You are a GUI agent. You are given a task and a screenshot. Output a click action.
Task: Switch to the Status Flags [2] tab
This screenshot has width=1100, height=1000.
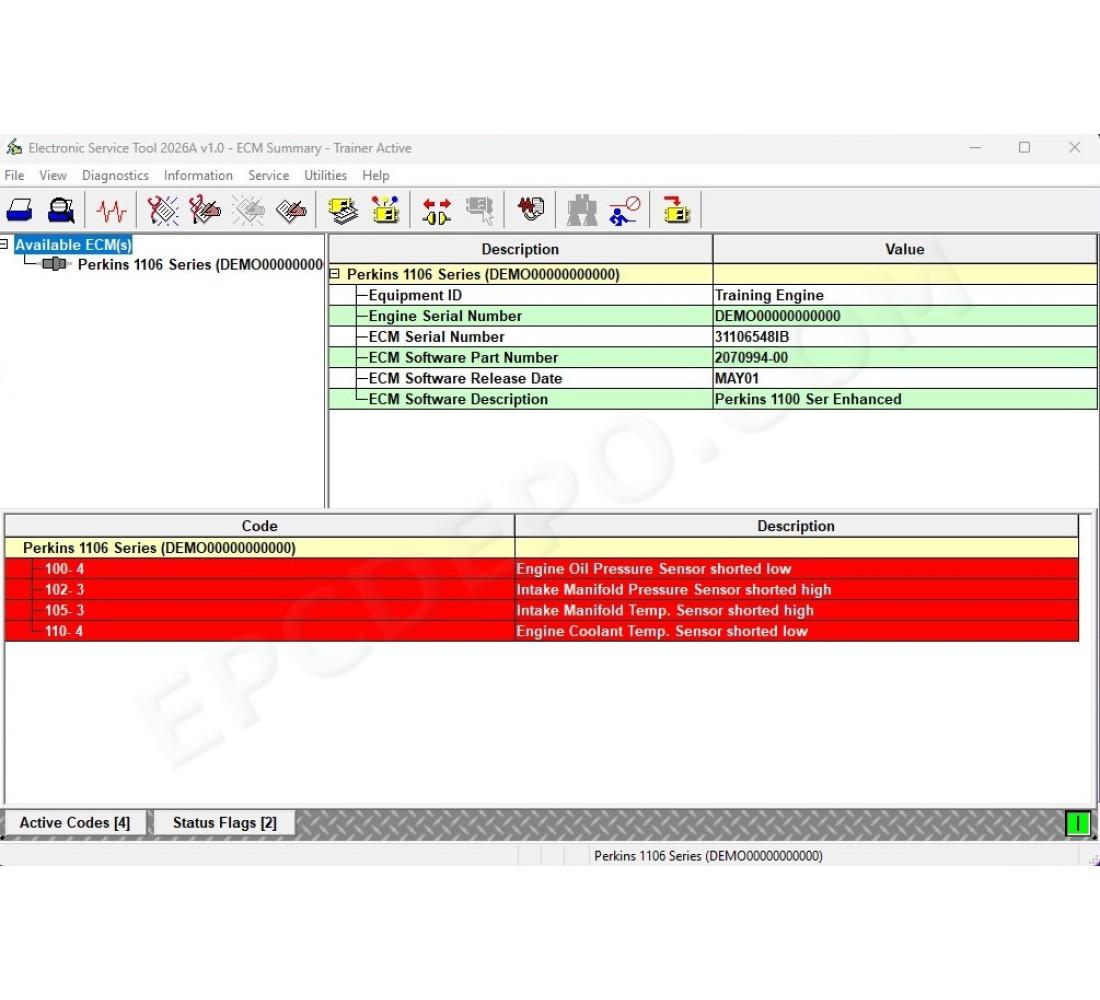coord(224,822)
